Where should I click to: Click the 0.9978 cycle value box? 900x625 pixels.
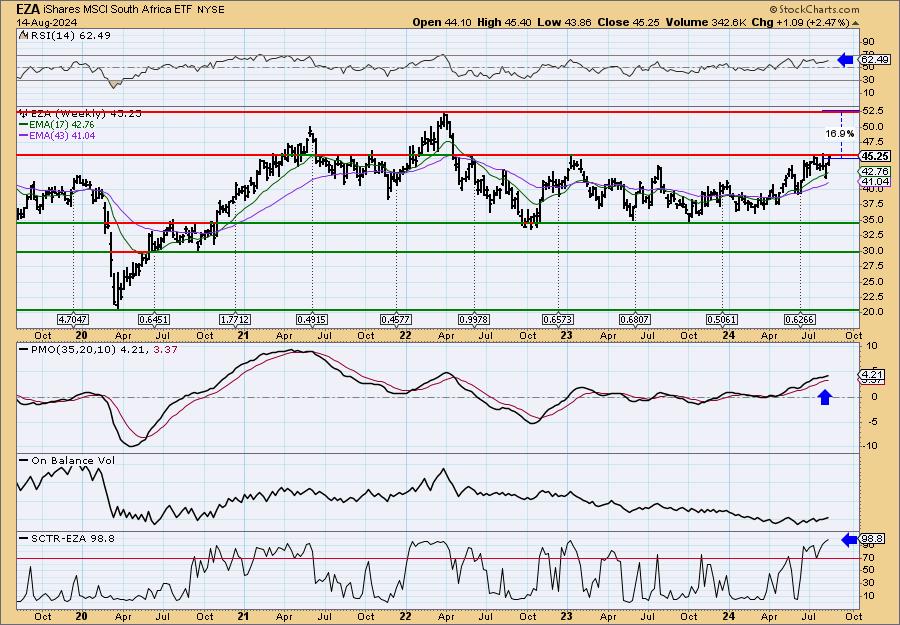pyautogui.click(x=474, y=319)
